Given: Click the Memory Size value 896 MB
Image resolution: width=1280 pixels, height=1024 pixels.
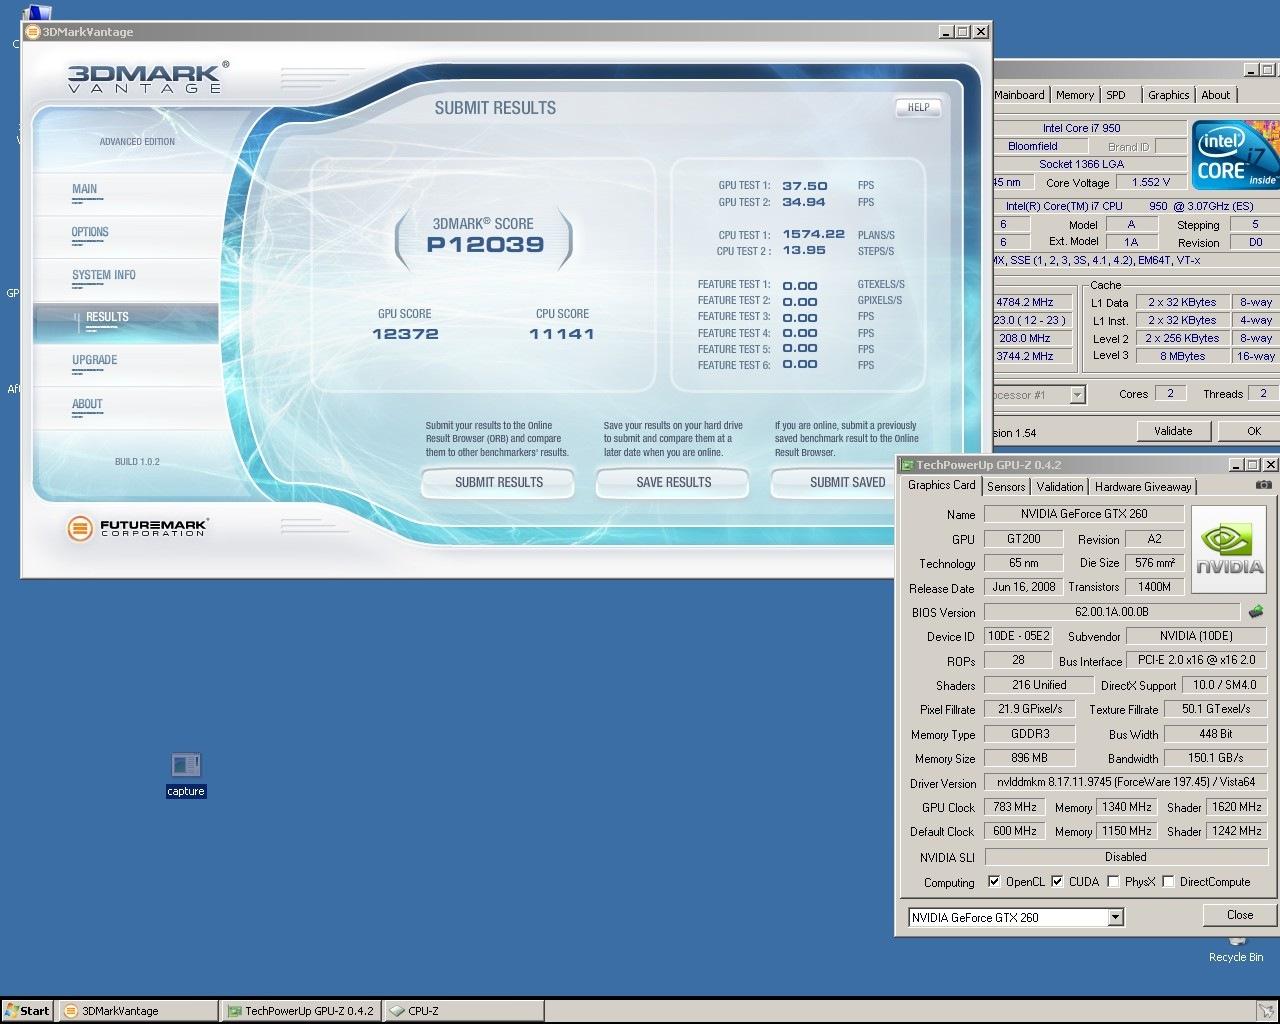Looking at the screenshot, I should [x=1029, y=758].
